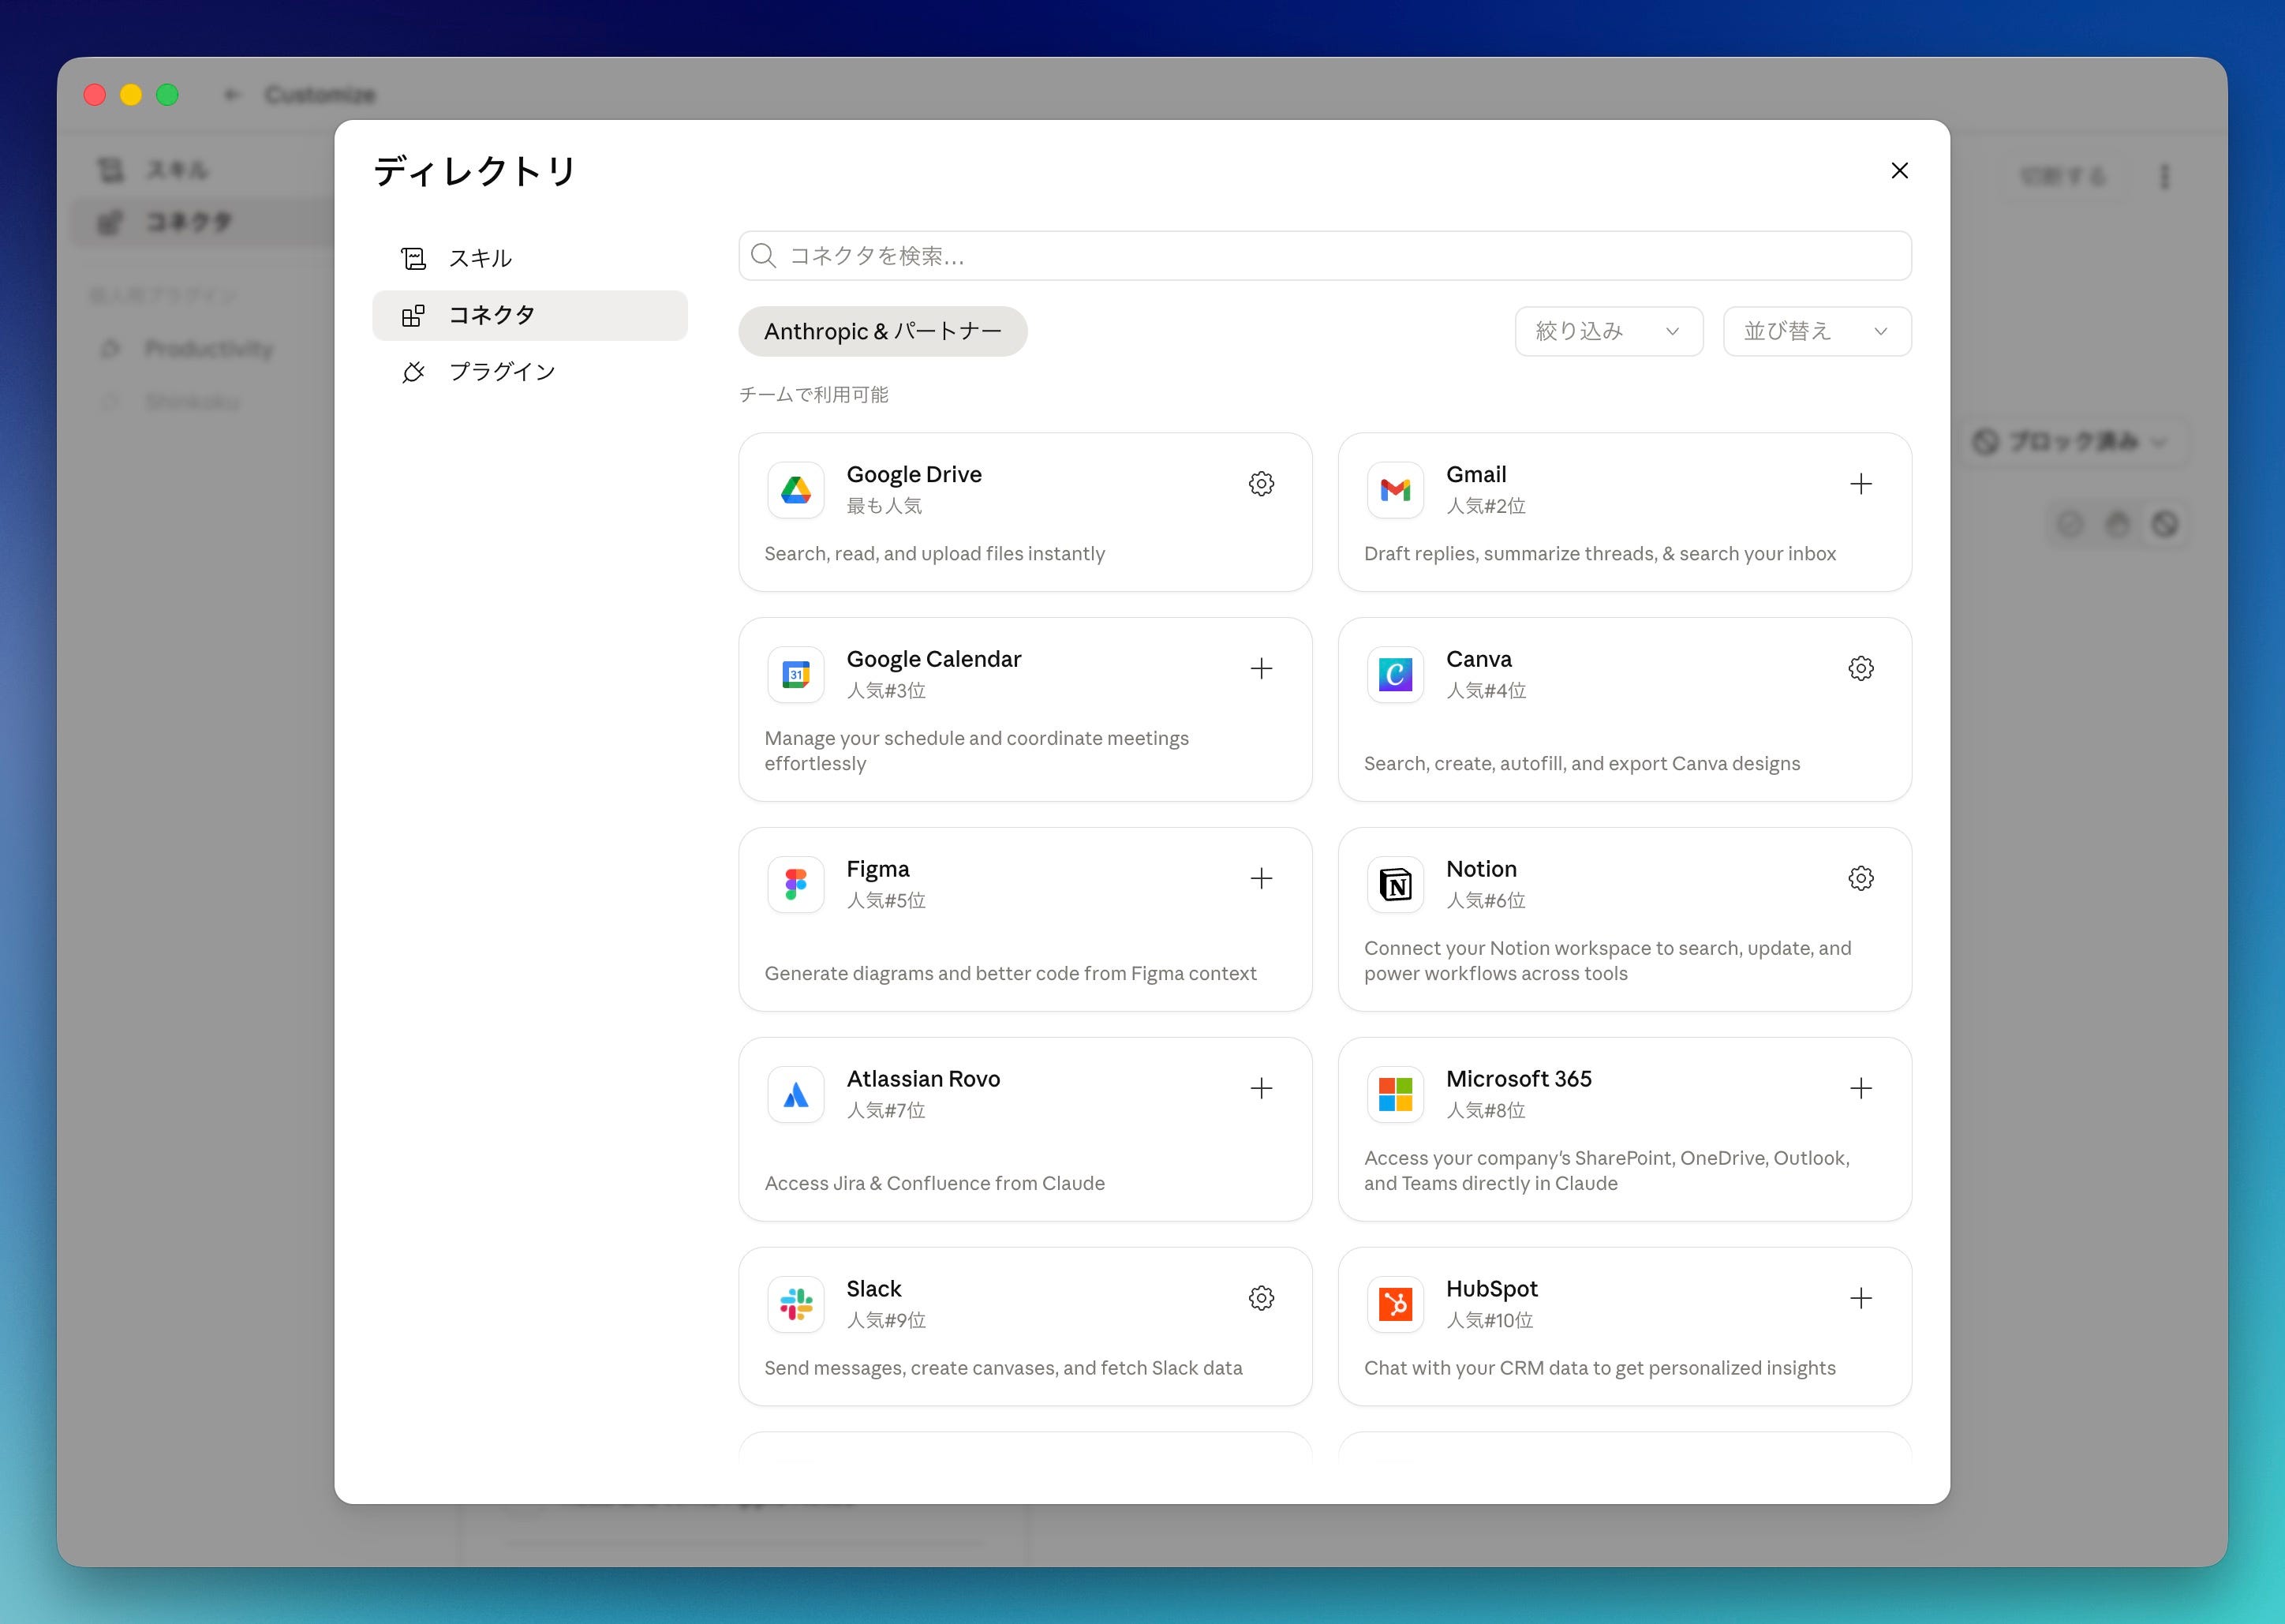Open the Figma card title
This screenshot has height=1624, width=2285.
878,870
